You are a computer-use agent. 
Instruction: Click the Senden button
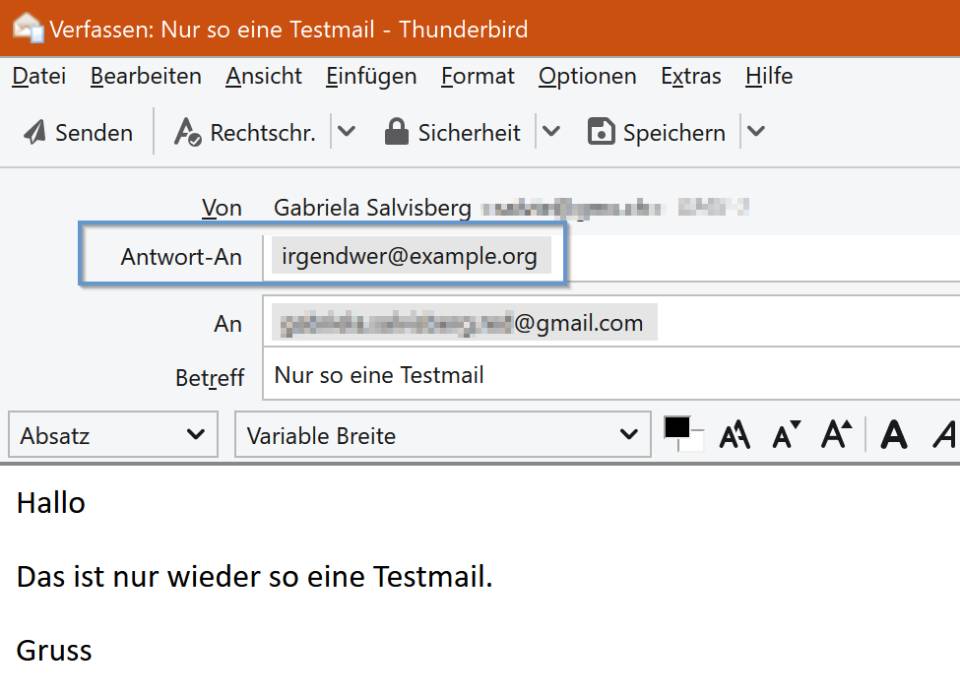coord(78,132)
